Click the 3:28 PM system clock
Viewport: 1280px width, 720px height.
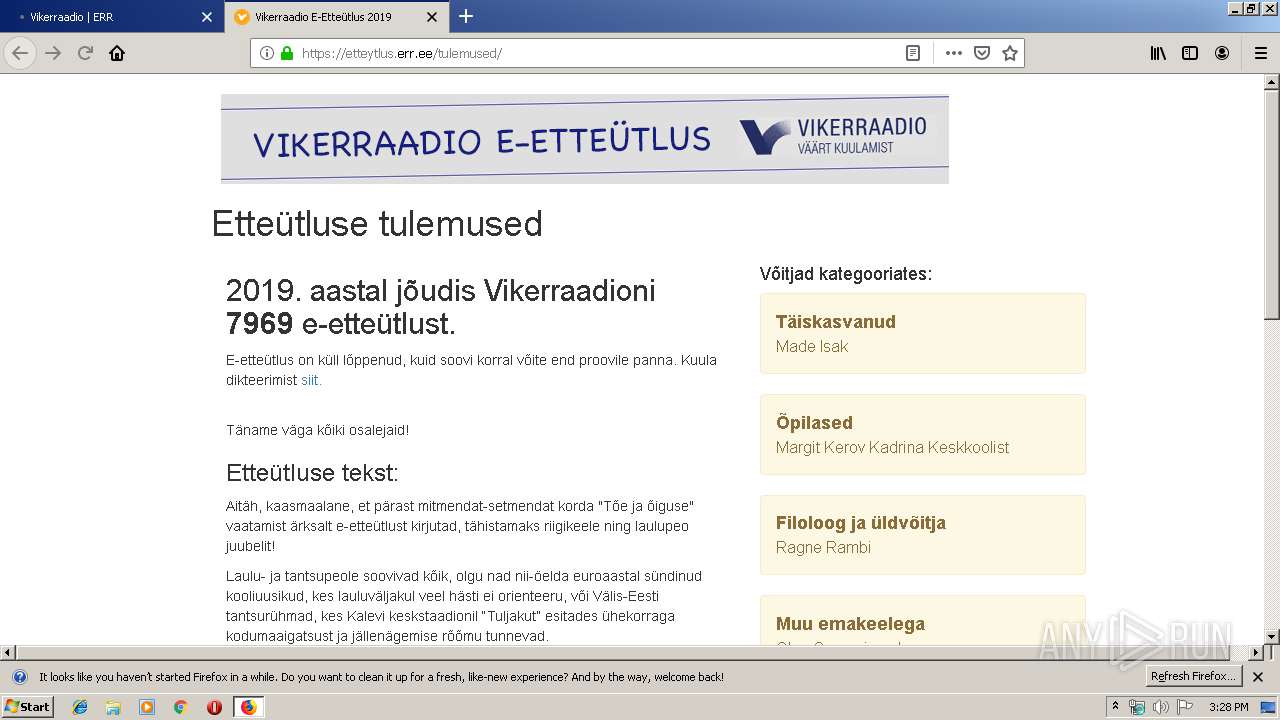click(1228, 707)
